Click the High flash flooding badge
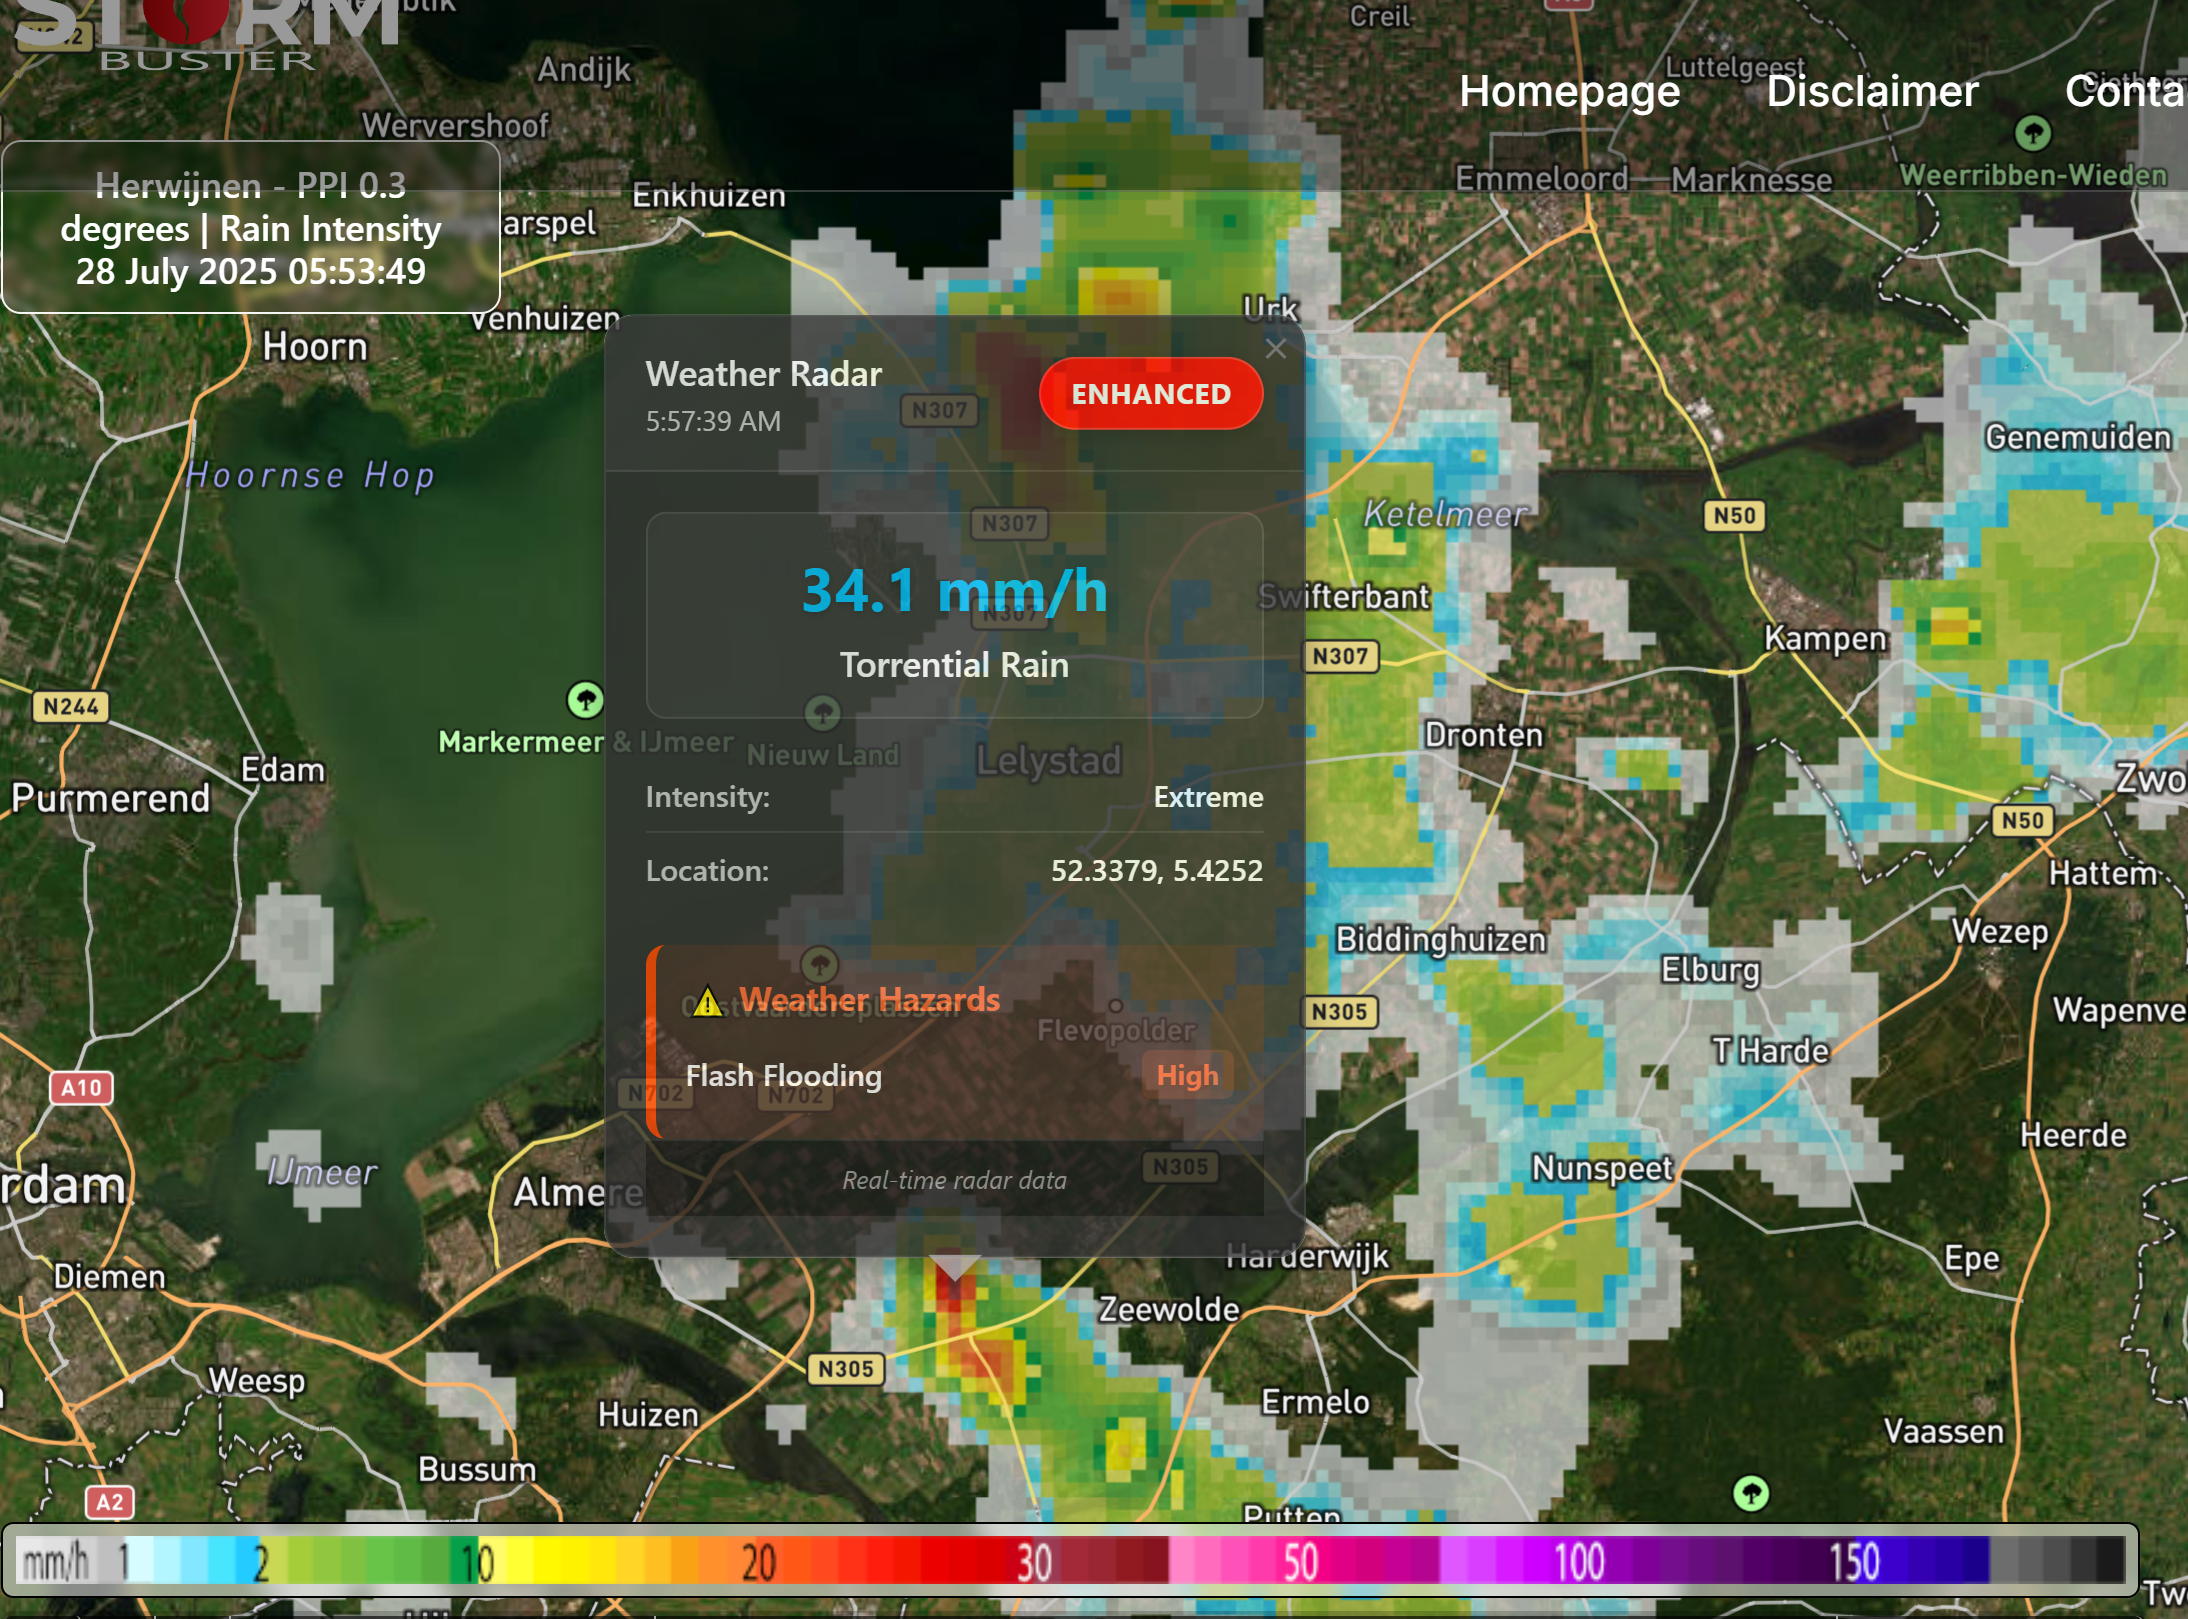The height and width of the screenshot is (1619, 2188). coord(1187,1075)
